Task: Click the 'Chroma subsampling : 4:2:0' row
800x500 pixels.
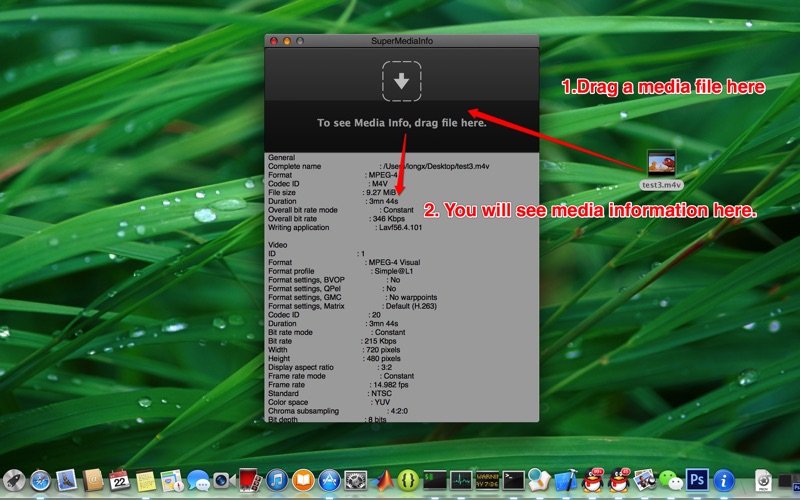Action: (338, 411)
